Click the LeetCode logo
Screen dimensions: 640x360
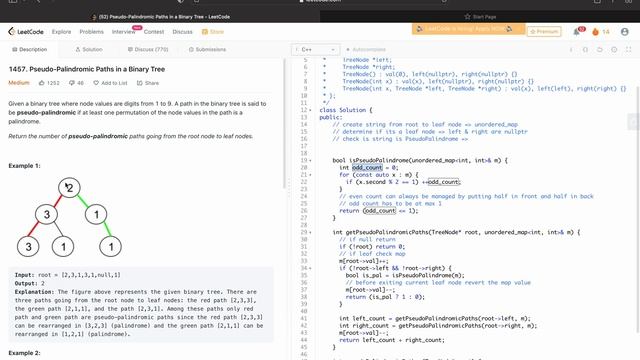tap(26, 31)
